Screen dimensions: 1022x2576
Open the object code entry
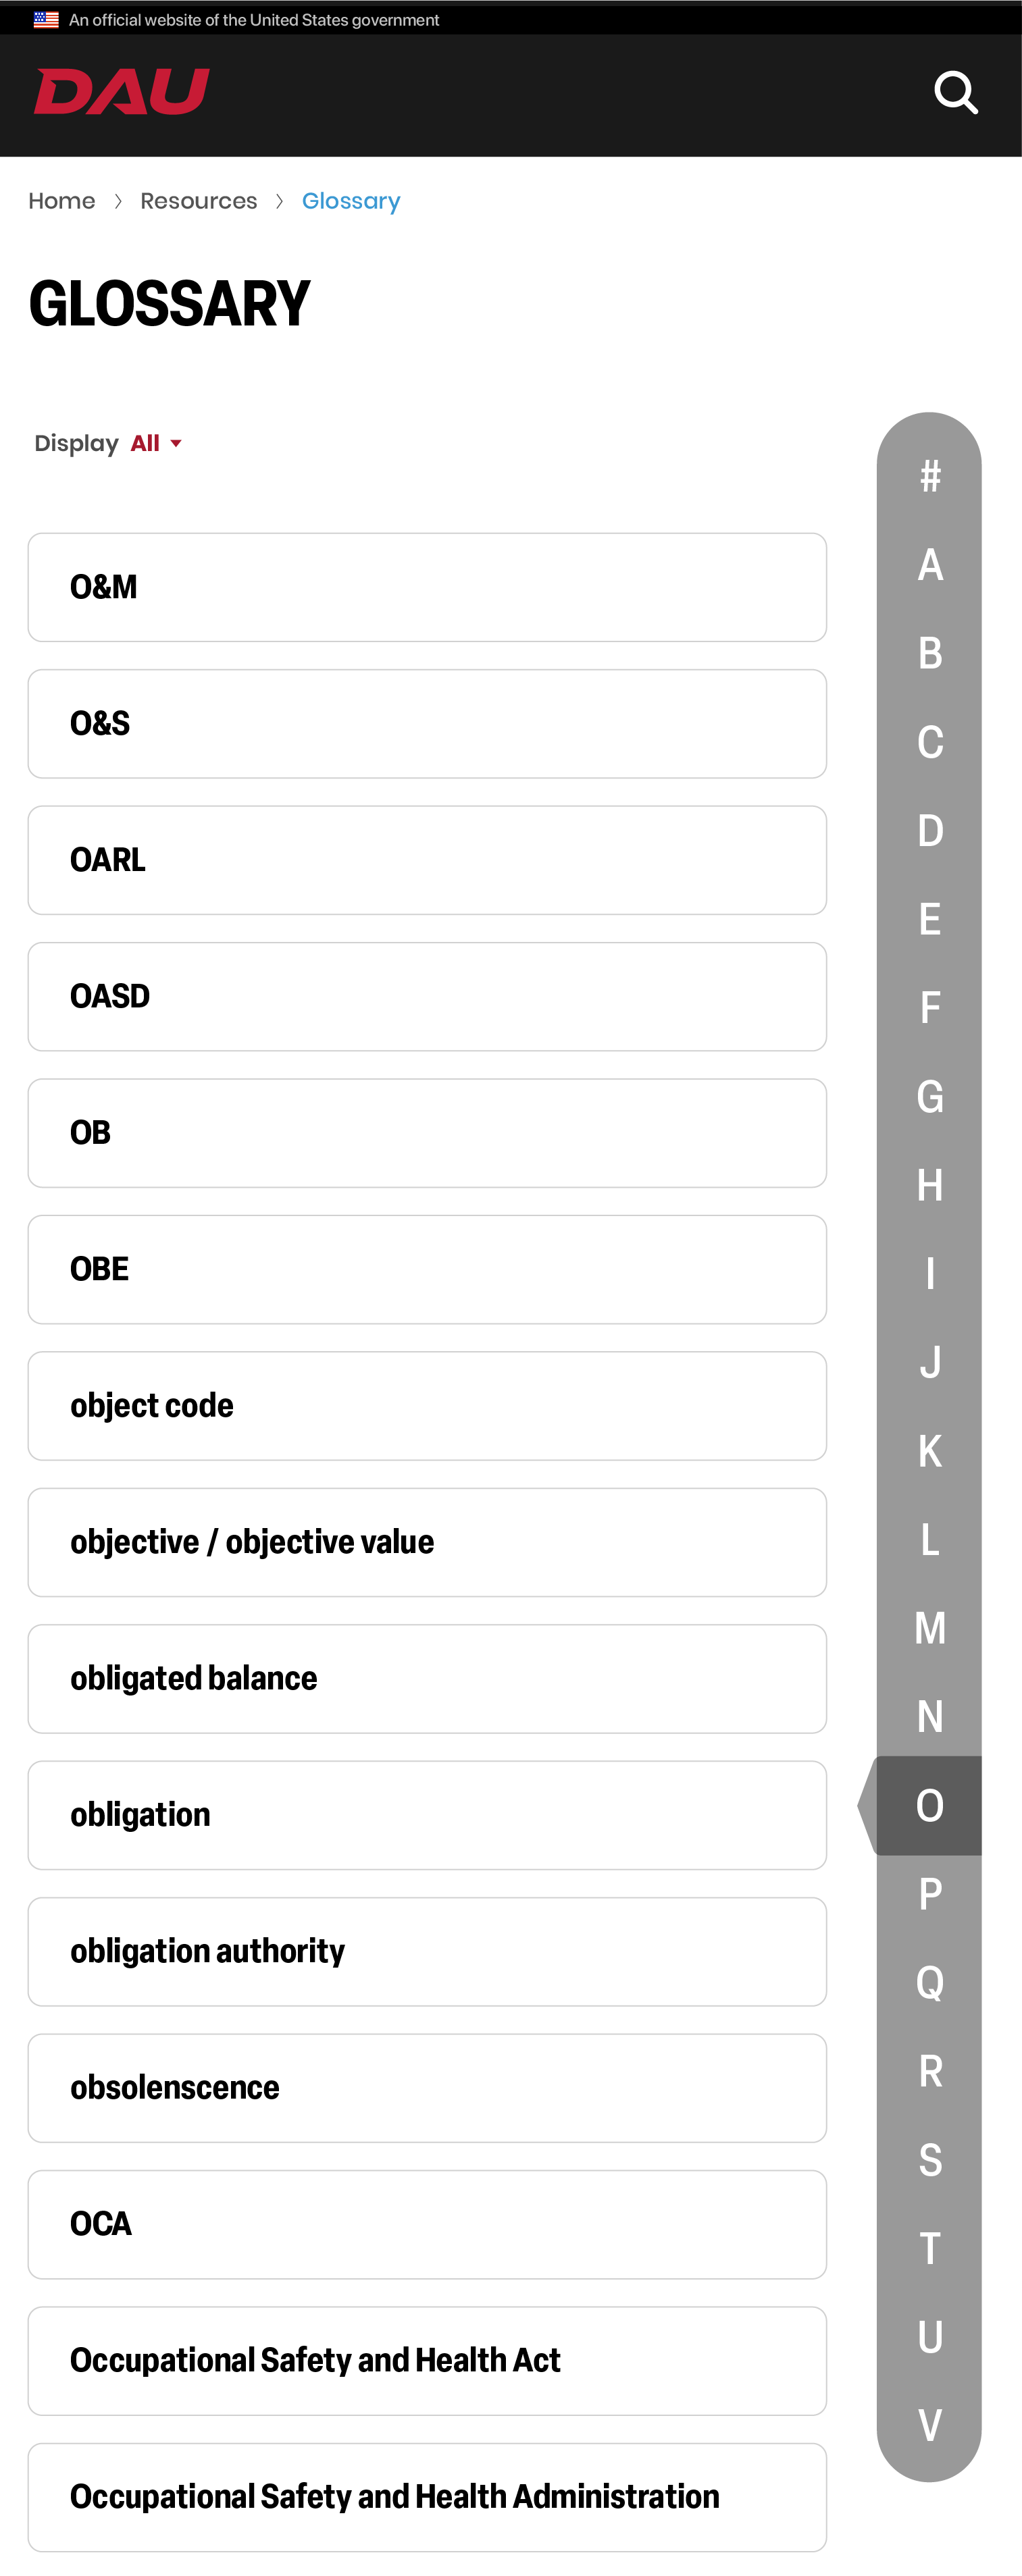[427, 1406]
